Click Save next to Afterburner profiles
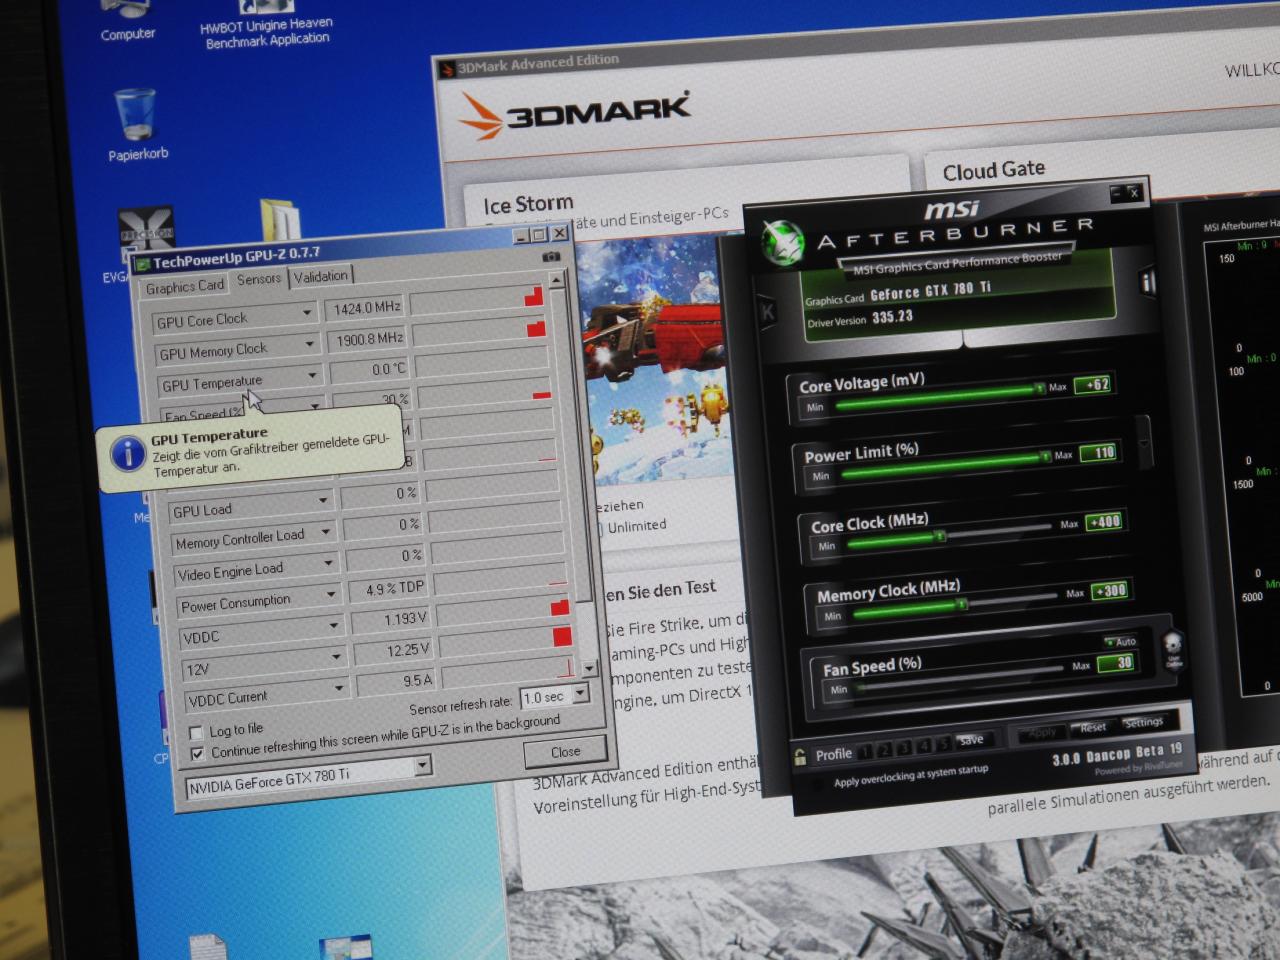The image size is (1280, 960). click(971, 740)
